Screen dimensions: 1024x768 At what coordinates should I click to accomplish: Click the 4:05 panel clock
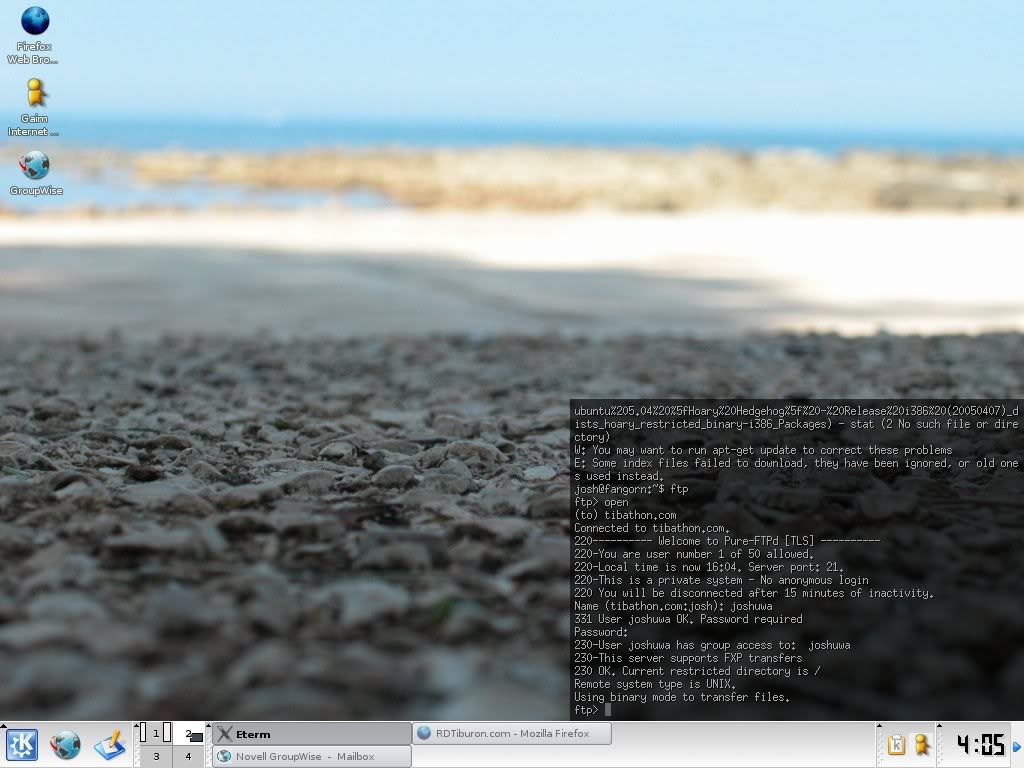pyautogui.click(x=980, y=744)
